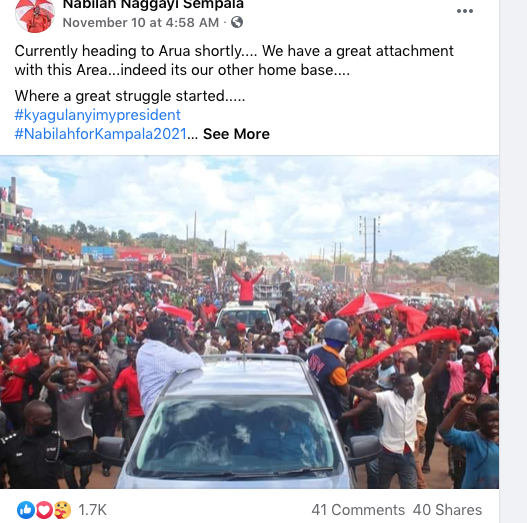527x523 pixels.
Task: Open the #NabilahforKampala2021 hashtag link
Action: pos(100,134)
